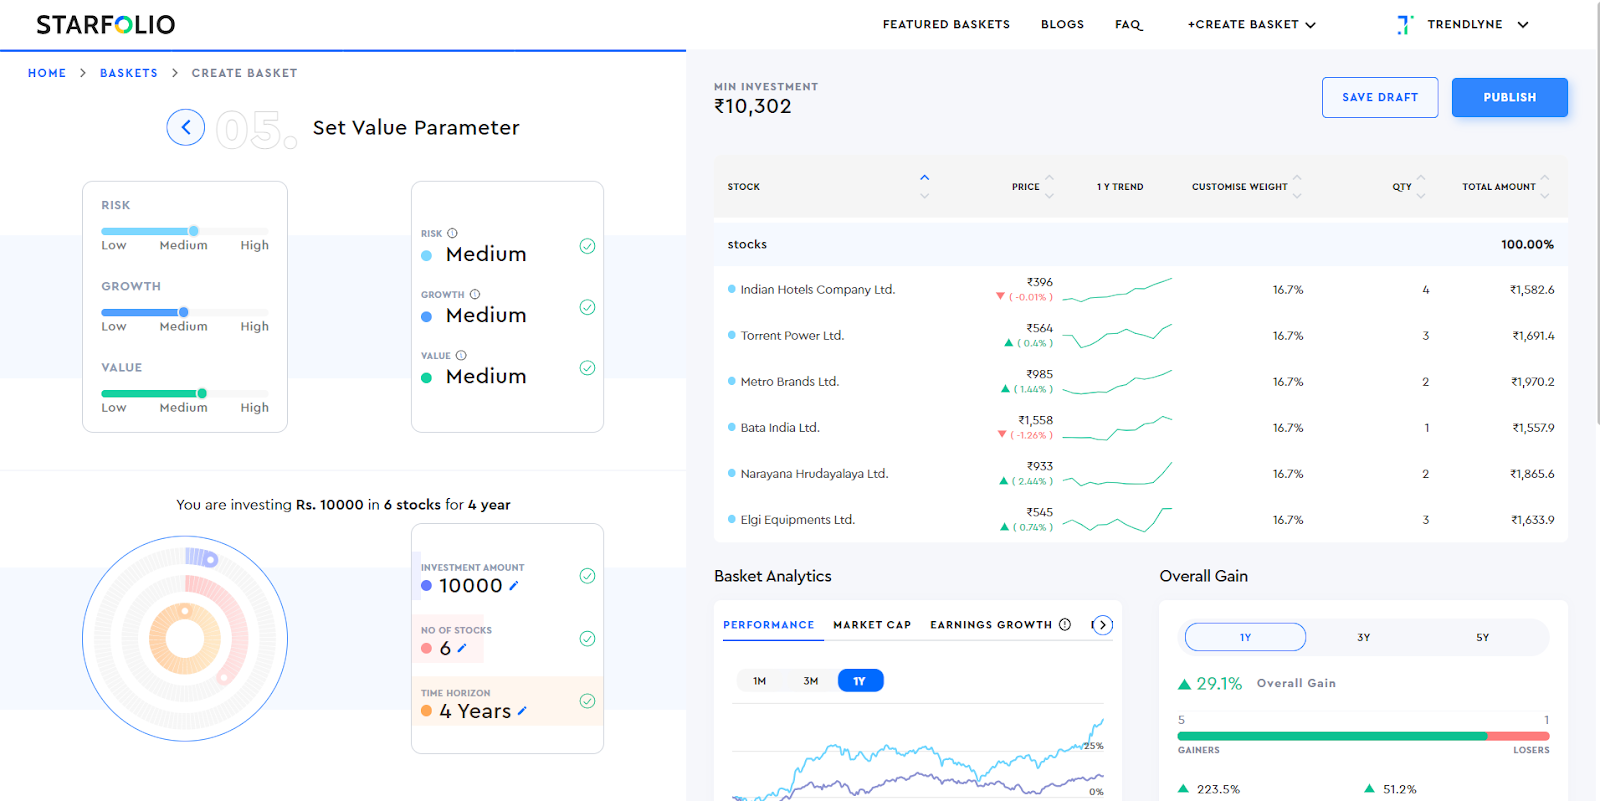The width and height of the screenshot is (1600, 801).
Task: Go to Baskets breadcrumb link
Action: point(129,73)
